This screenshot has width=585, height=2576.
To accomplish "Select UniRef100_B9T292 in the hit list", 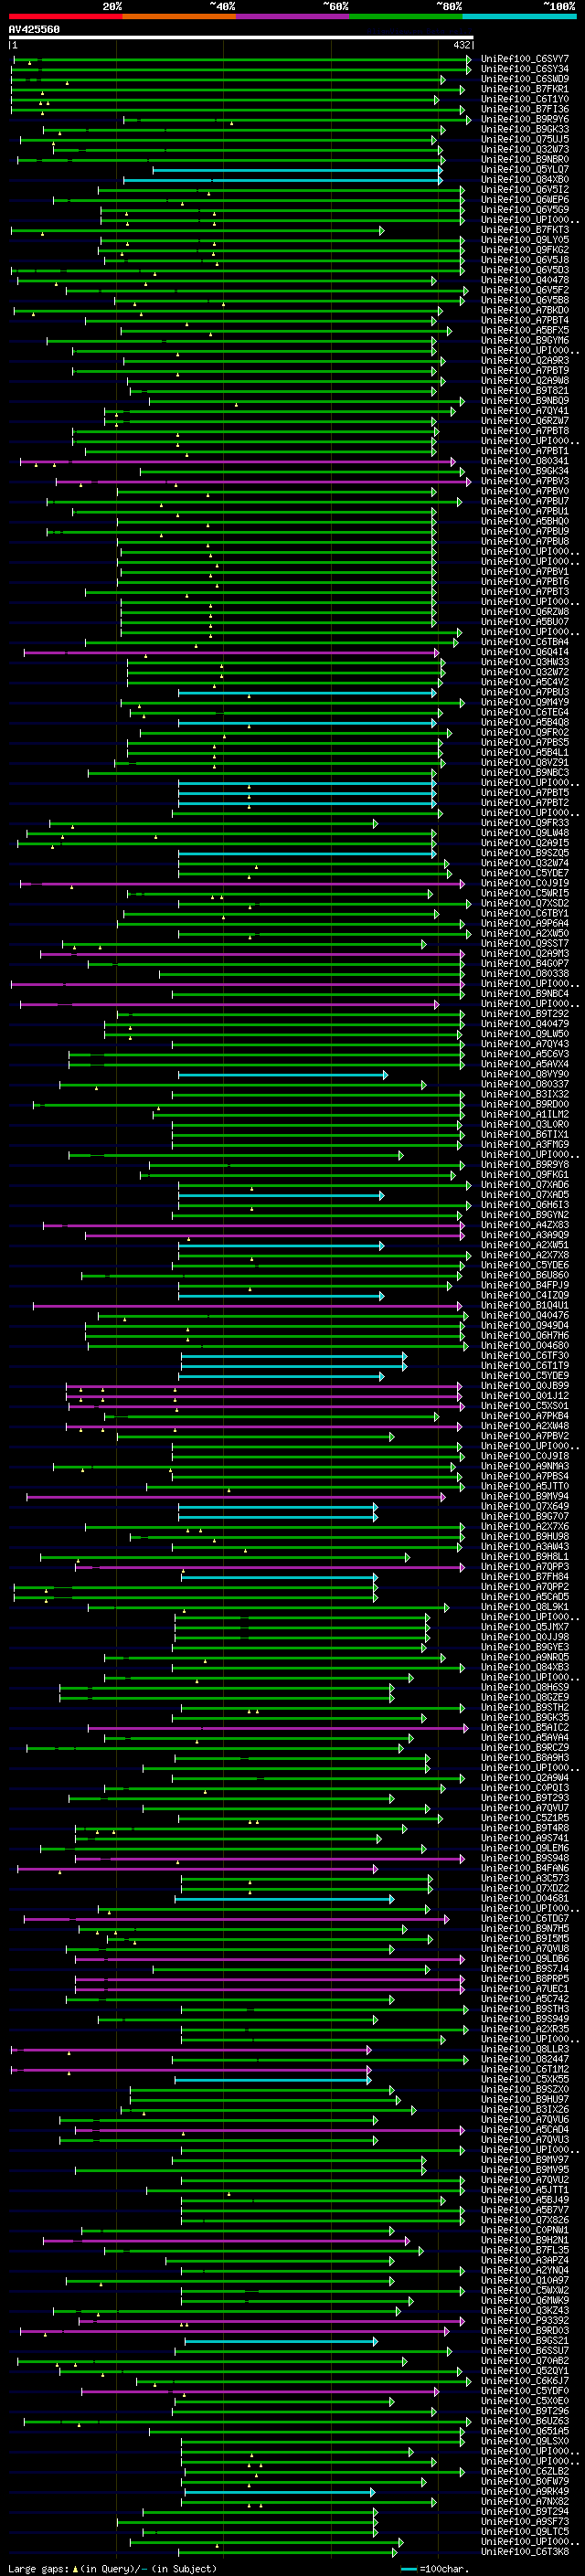I will click(525, 1014).
